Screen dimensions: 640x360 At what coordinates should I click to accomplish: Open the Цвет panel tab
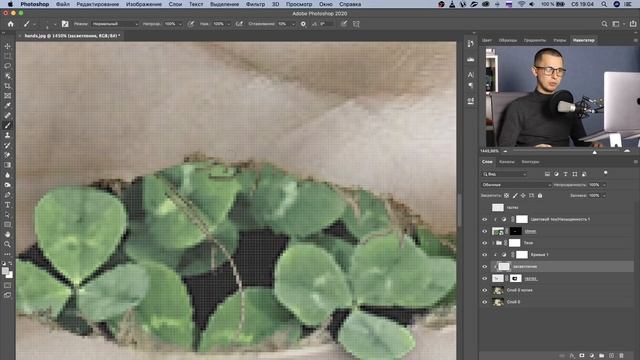click(x=487, y=40)
